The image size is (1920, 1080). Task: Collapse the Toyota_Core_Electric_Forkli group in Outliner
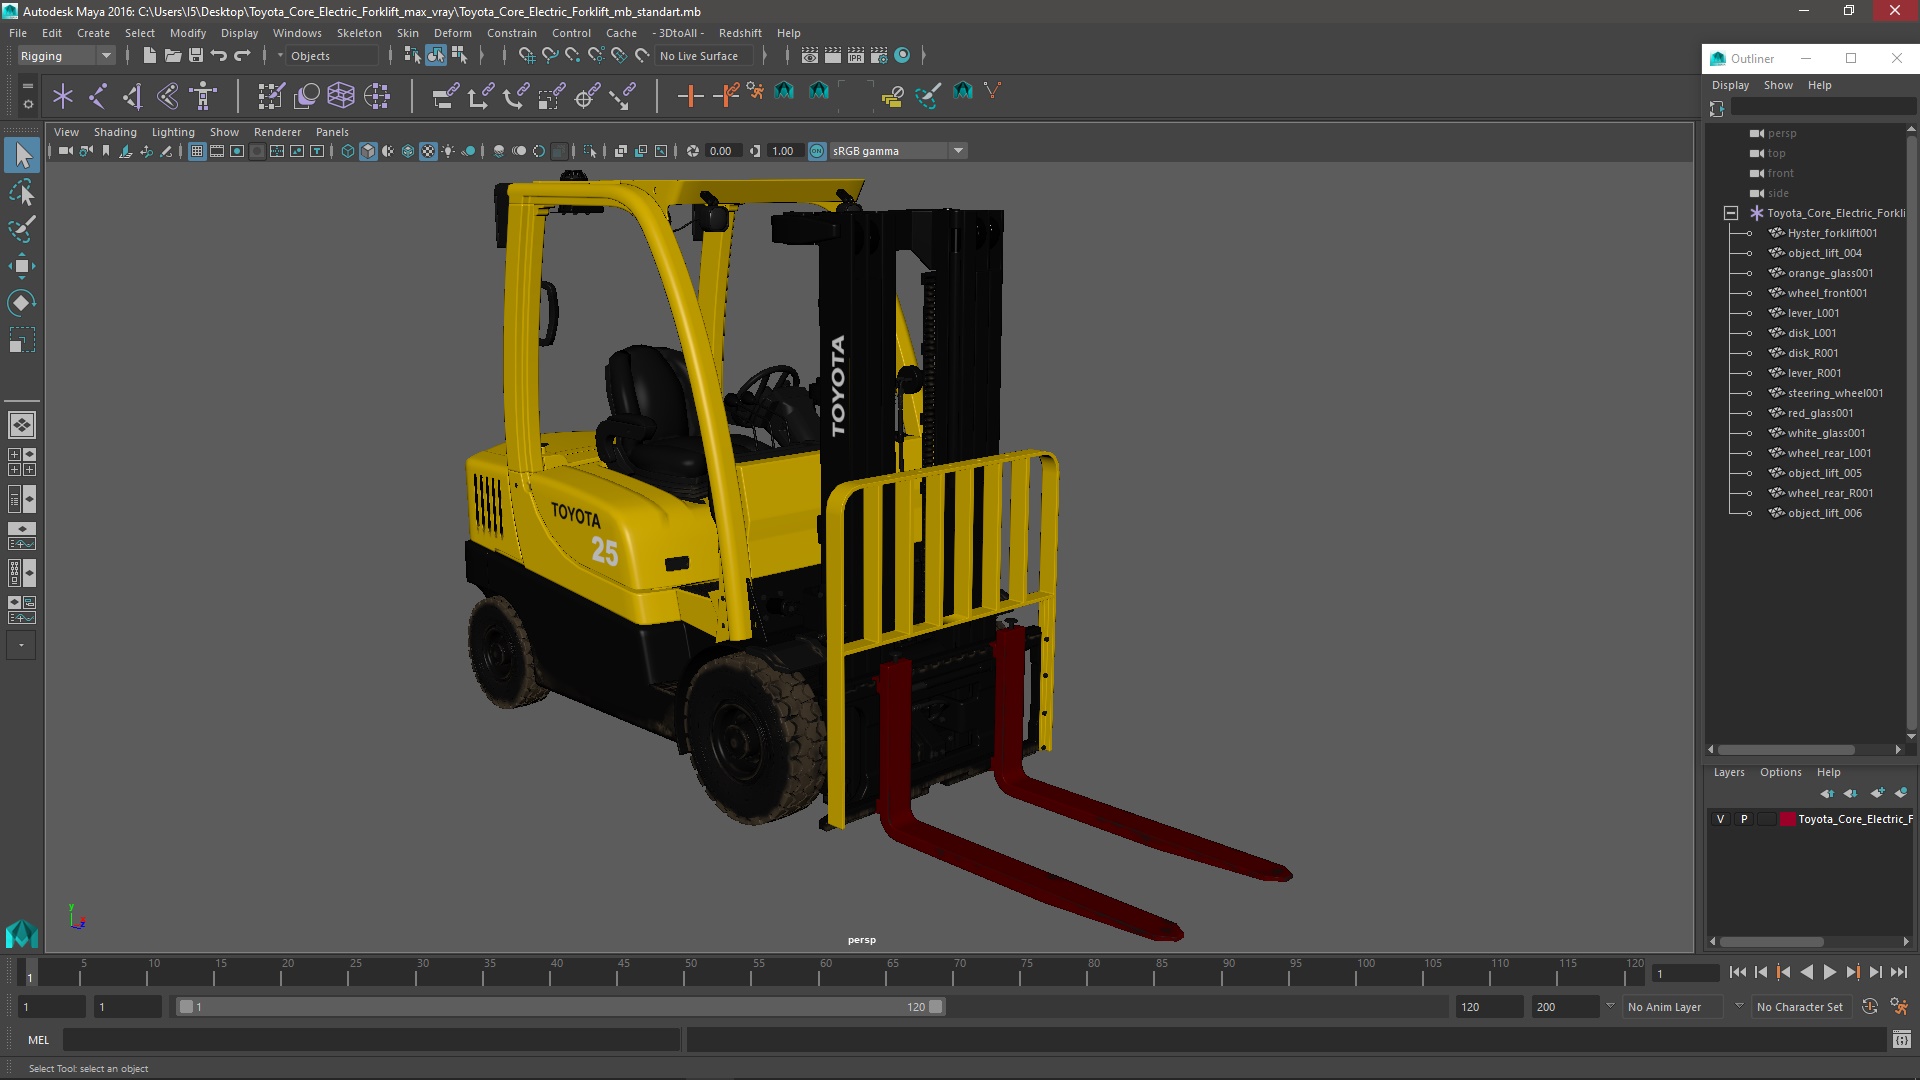tap(1731, 213)
